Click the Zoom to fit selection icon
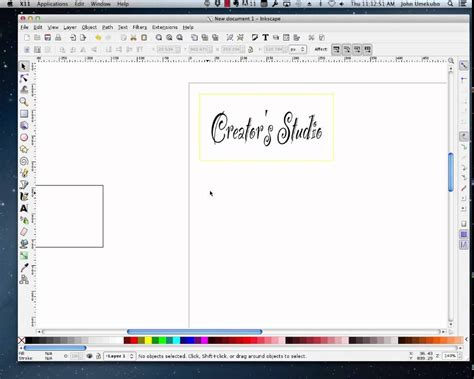 pos(159,38)
